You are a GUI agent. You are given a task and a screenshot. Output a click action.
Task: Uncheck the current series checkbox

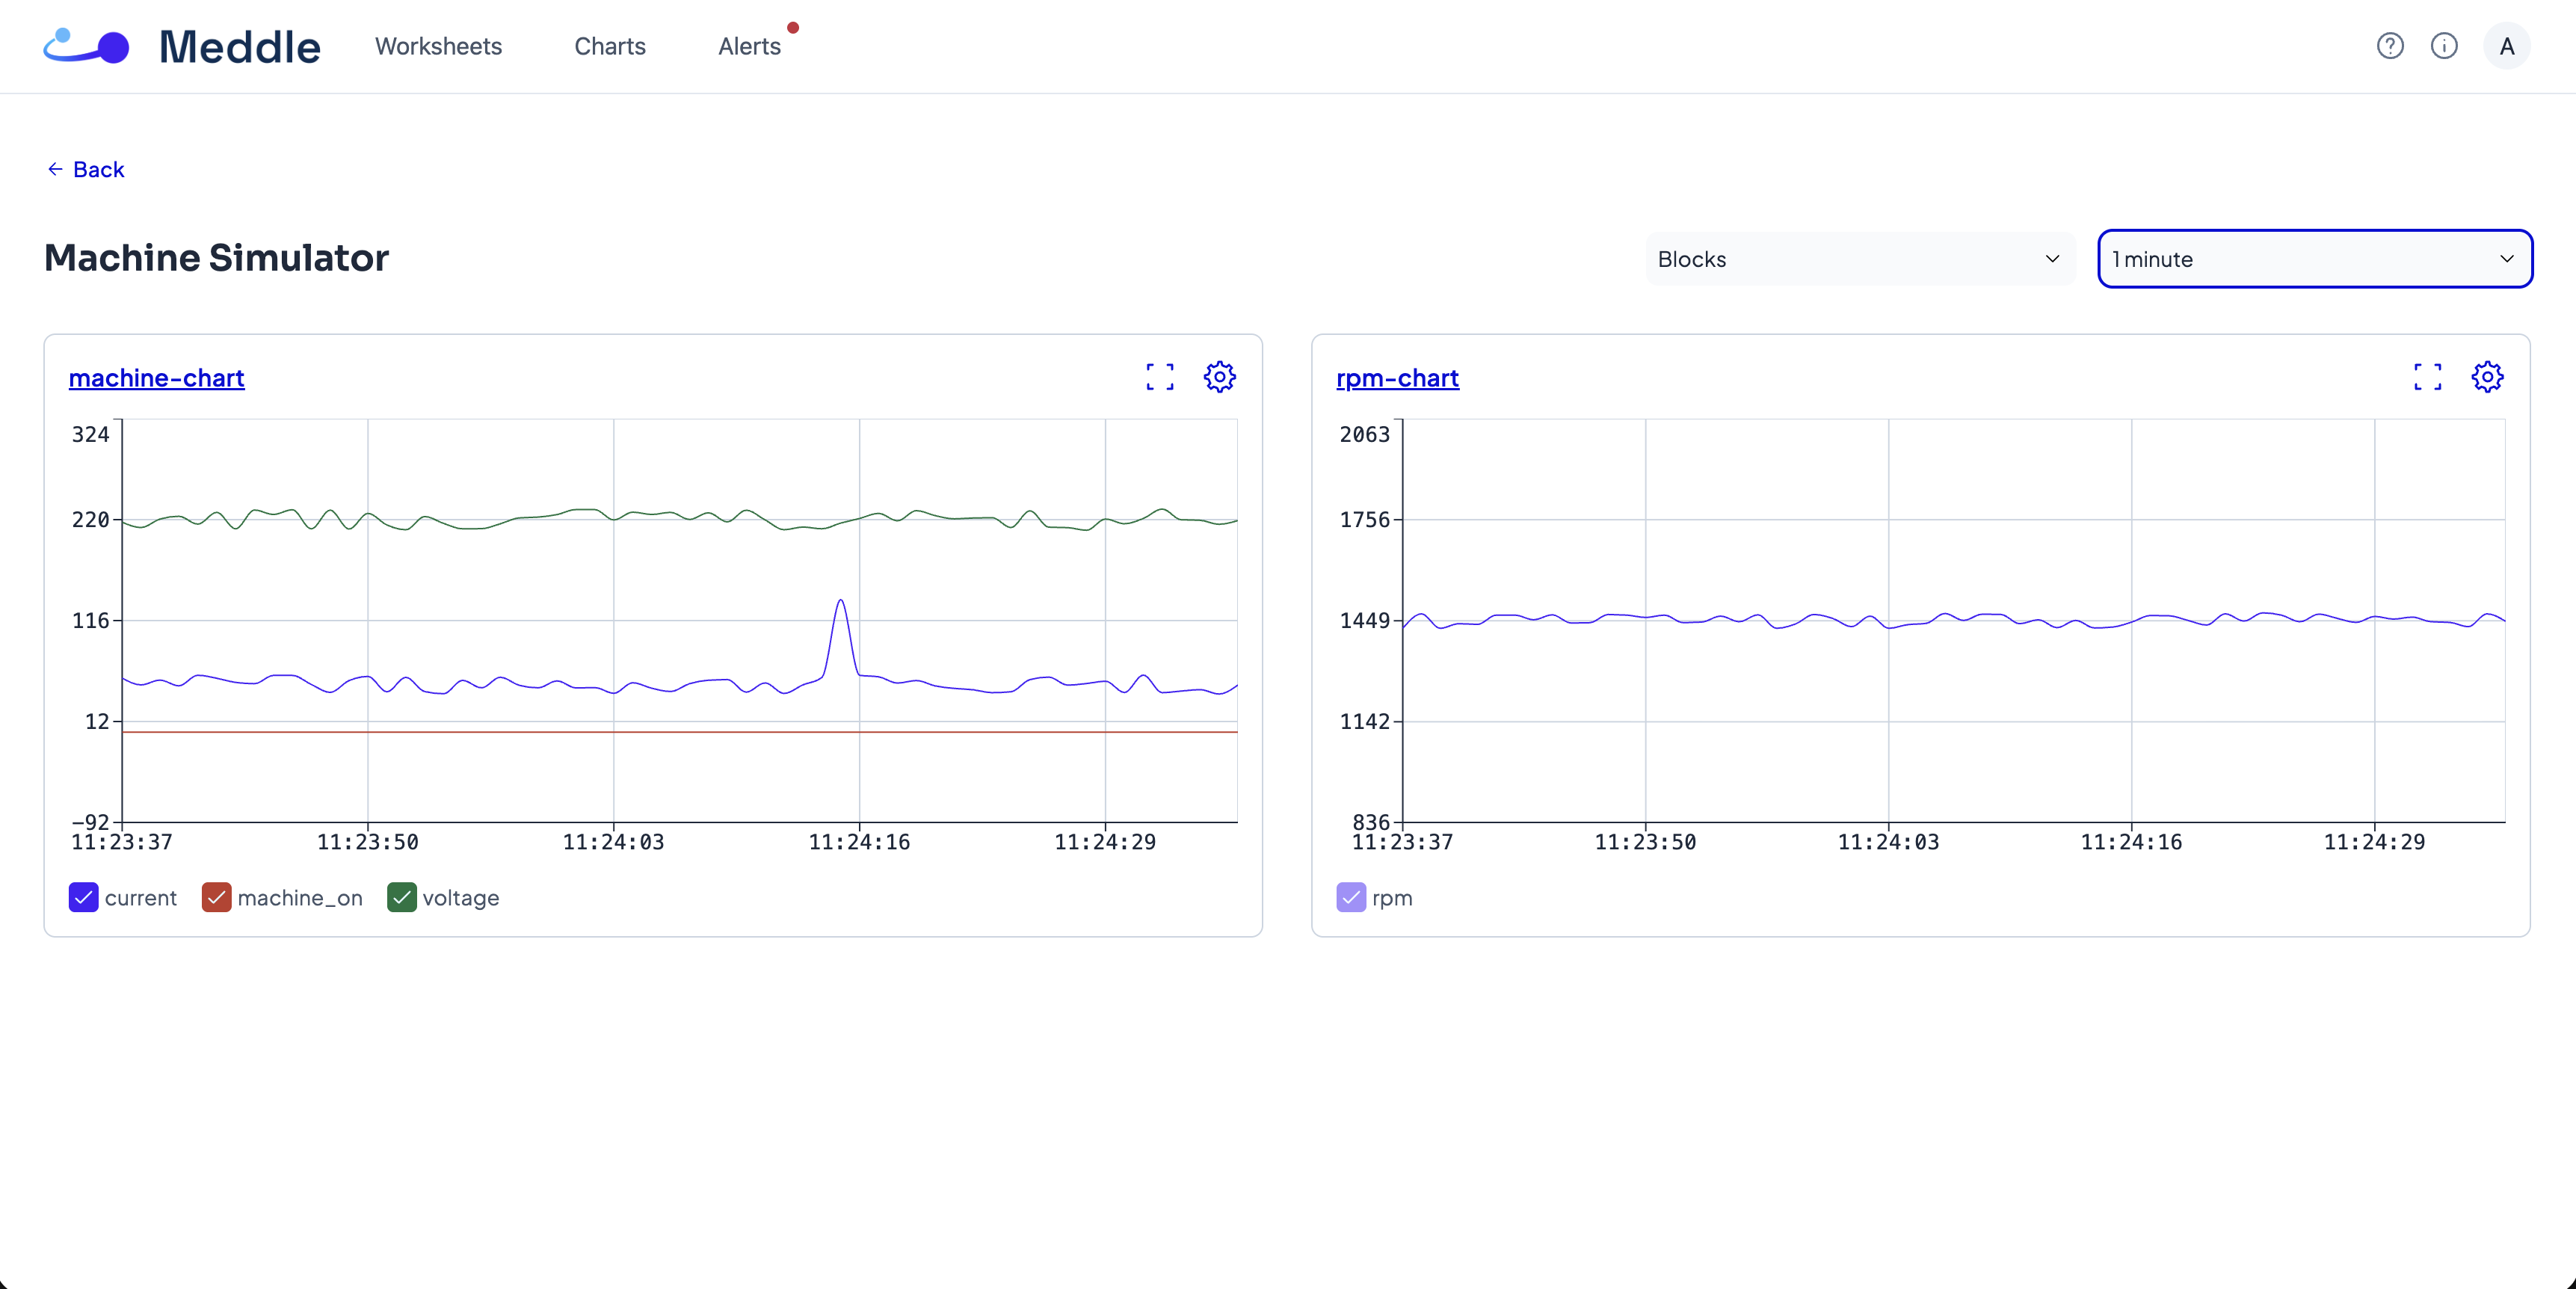pos(84,897)
